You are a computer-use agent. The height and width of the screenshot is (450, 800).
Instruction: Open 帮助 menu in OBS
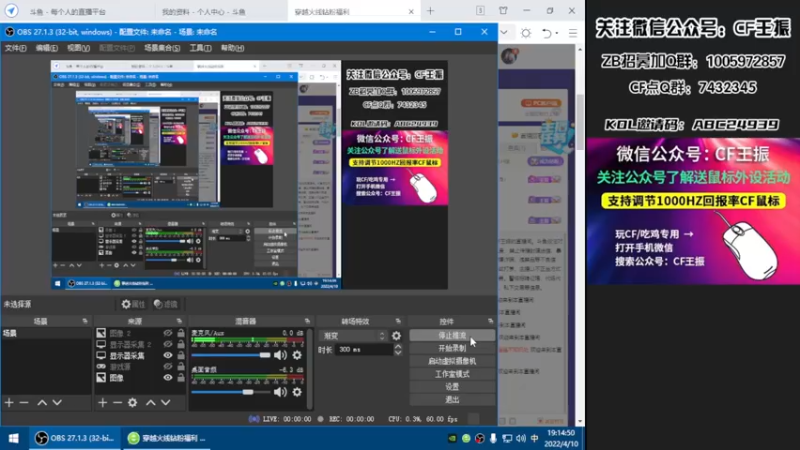pyautogui.click(x=232, y=48)
